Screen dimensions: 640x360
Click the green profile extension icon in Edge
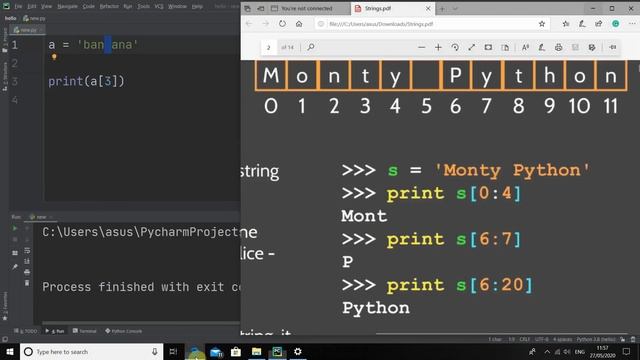(616, 24)
